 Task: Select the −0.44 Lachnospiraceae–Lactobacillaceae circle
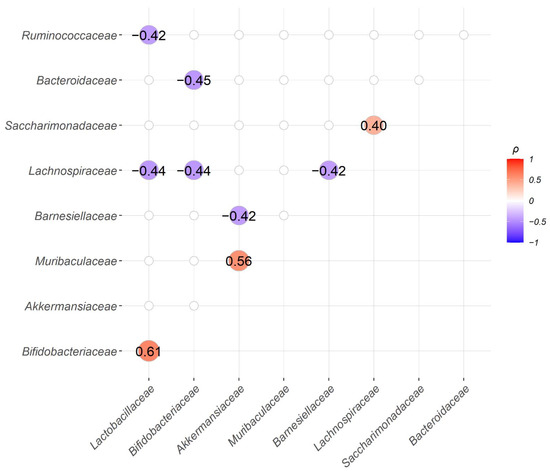149,170
